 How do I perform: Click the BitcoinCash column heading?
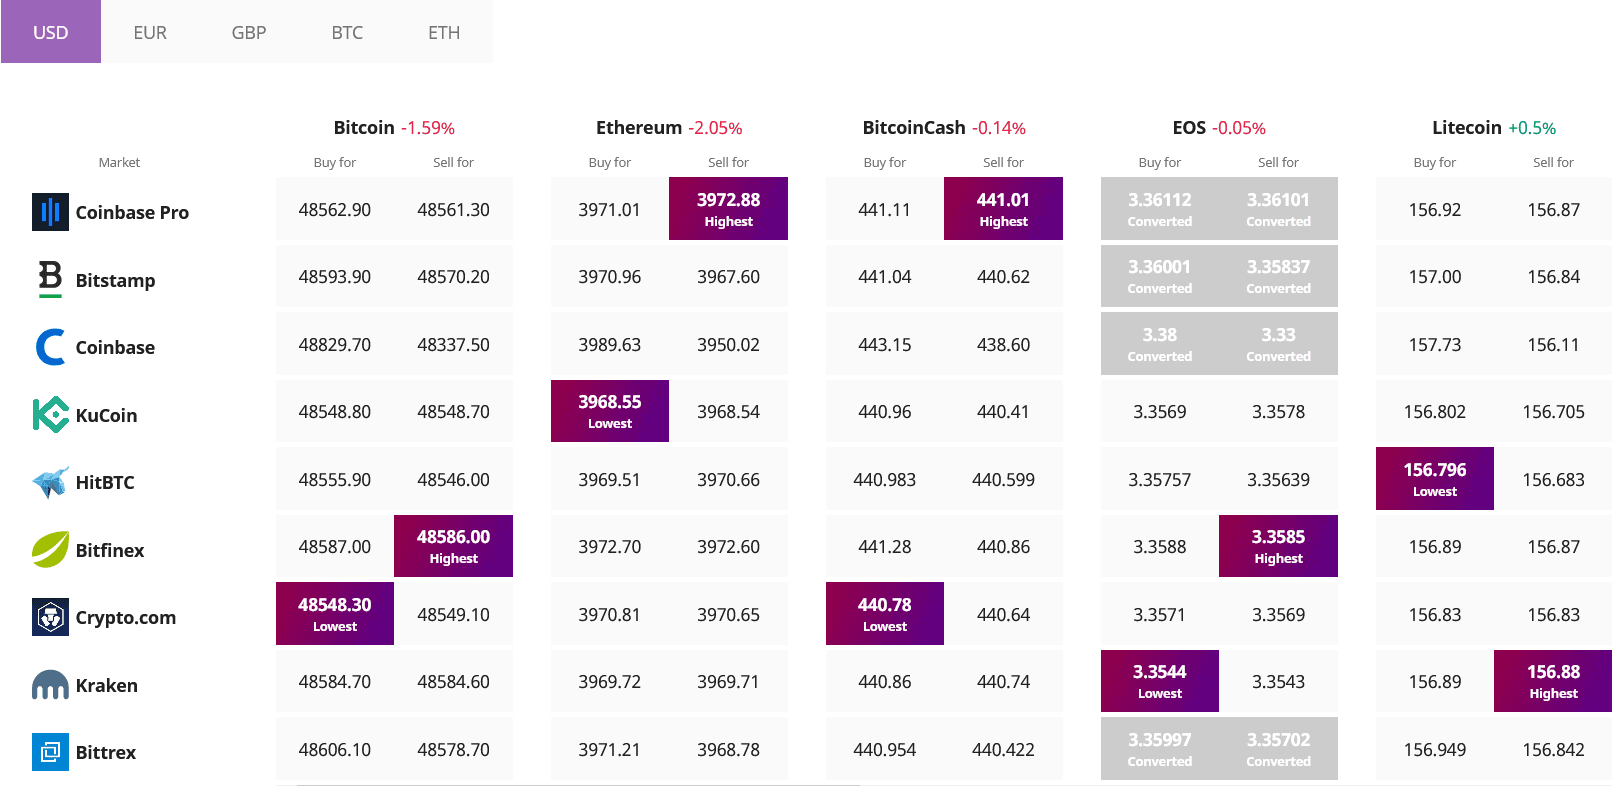tap(914, 127)
